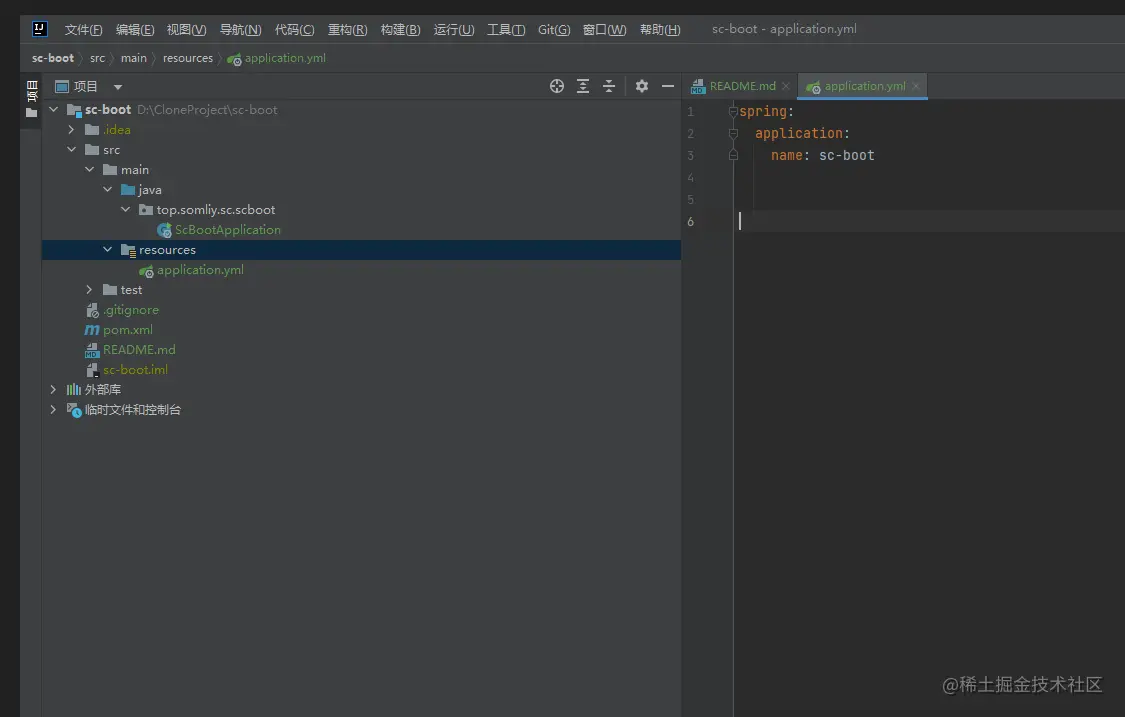Click the locate opened file crosshair icon

[x=557, y=86]
